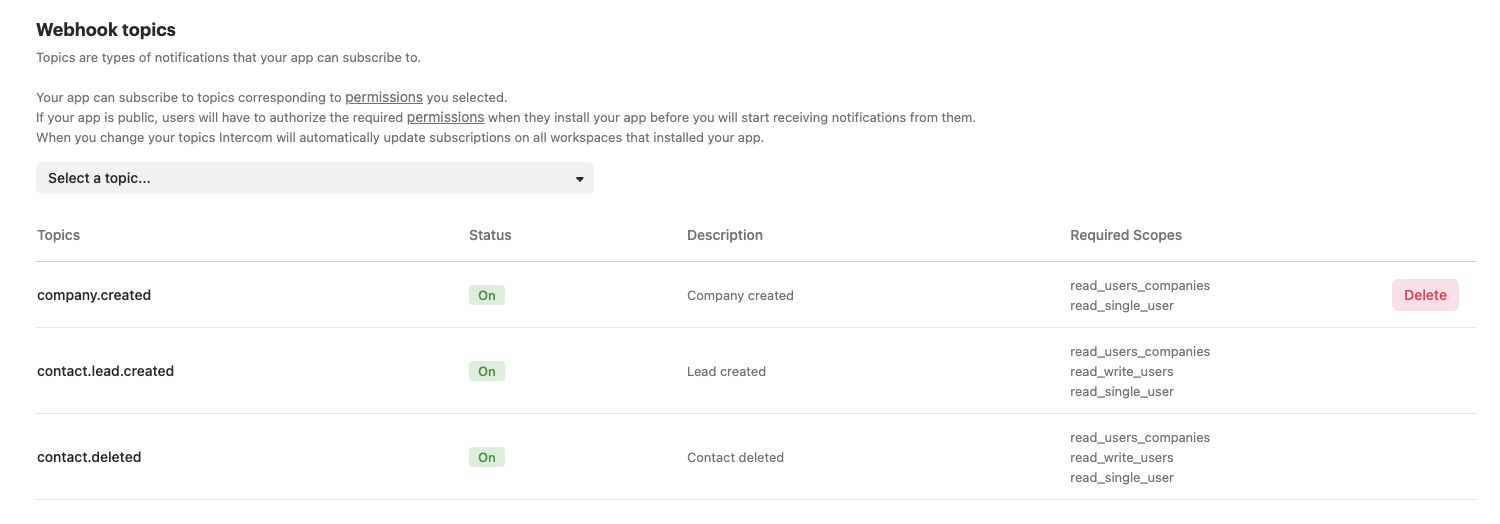1500x524 pixels.
Task: Delete the company.created webhook topic
Action: click(x=1424, y=295)
